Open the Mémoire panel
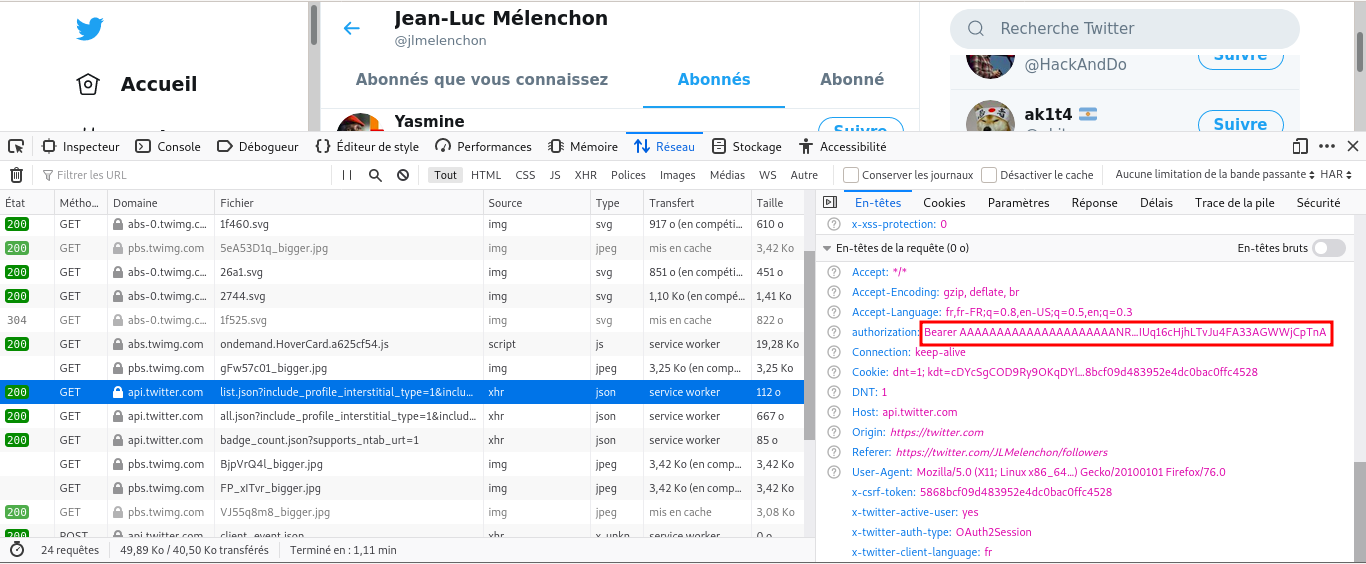 [x=582, y=146]
